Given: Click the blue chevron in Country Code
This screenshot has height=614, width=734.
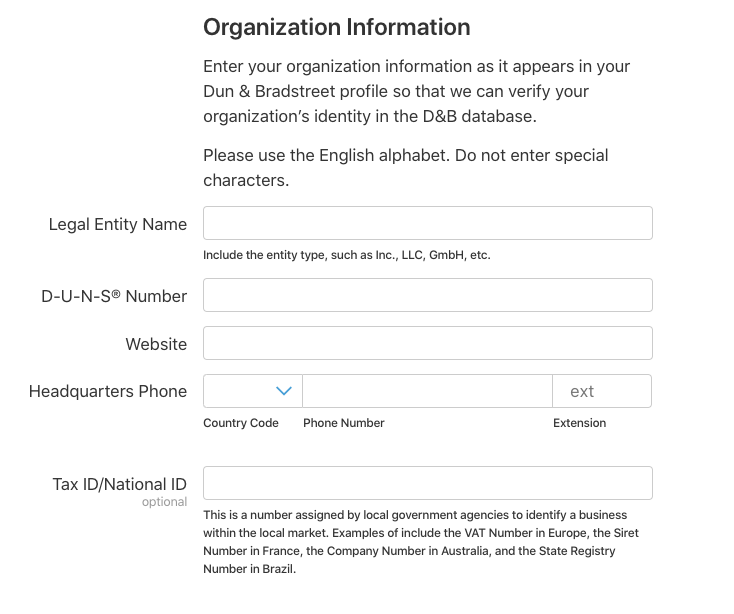Looking at the screenshot, I should pos(284,391).
